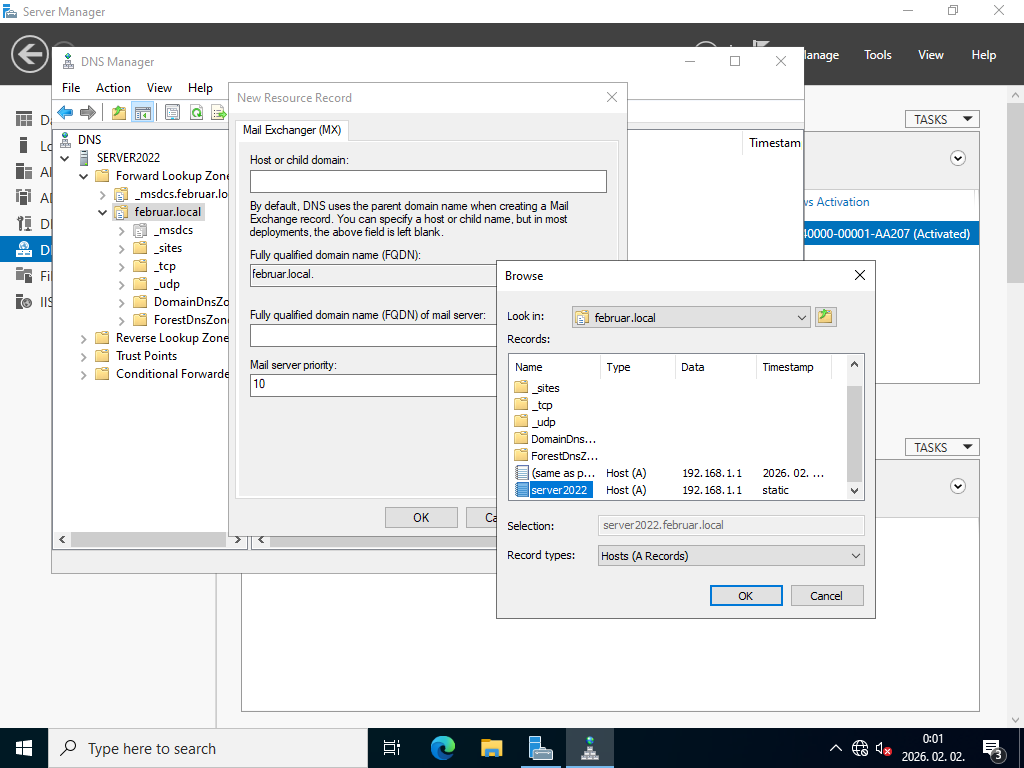
Task: Toggle the show/hide console tree toolbar icon
Action: tap(142, 112)
